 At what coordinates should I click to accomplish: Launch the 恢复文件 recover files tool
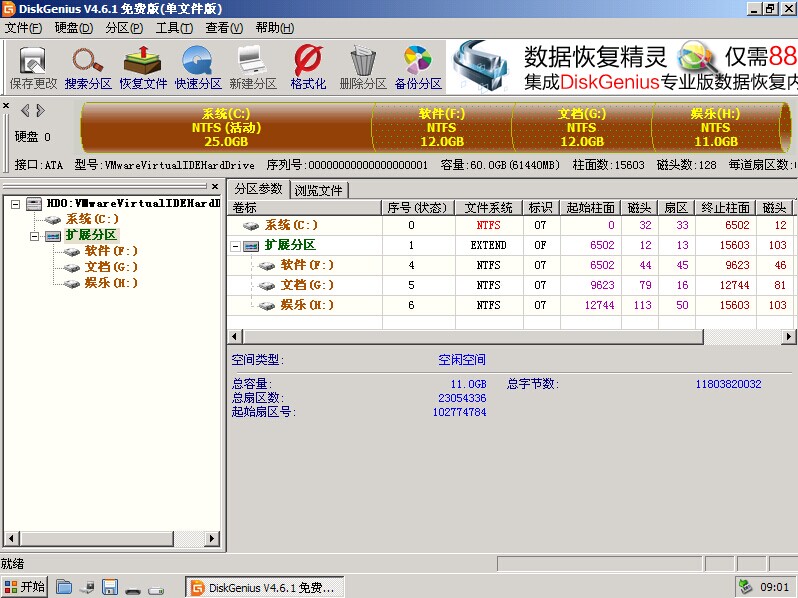click(x=143, y=67)
